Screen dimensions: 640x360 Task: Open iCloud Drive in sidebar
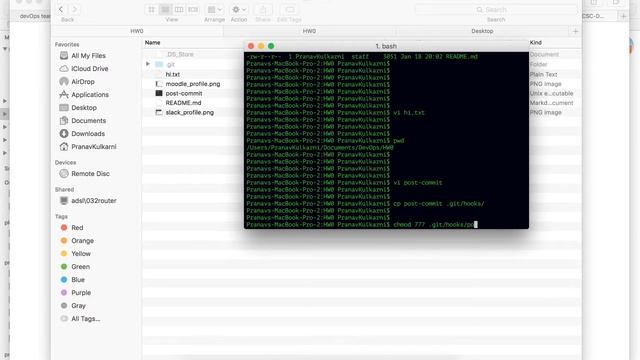coord(89,69)
